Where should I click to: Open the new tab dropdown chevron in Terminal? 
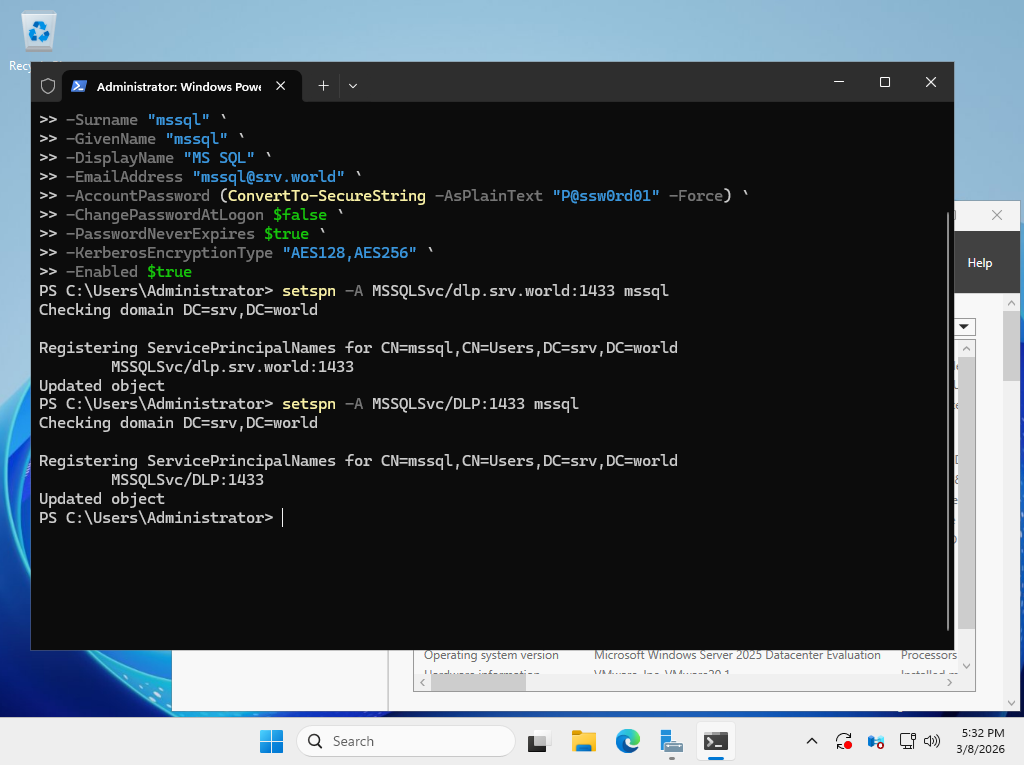point(352,86)
